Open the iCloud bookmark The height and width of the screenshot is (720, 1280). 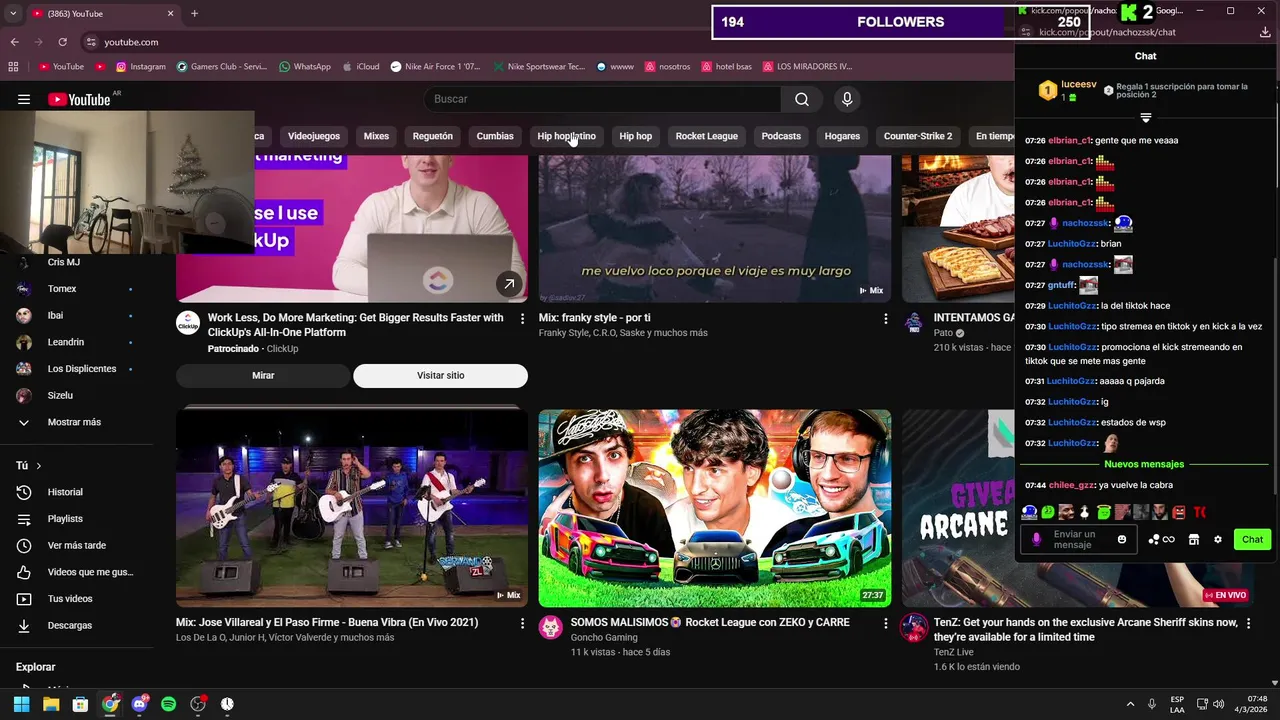coord(360,67)
